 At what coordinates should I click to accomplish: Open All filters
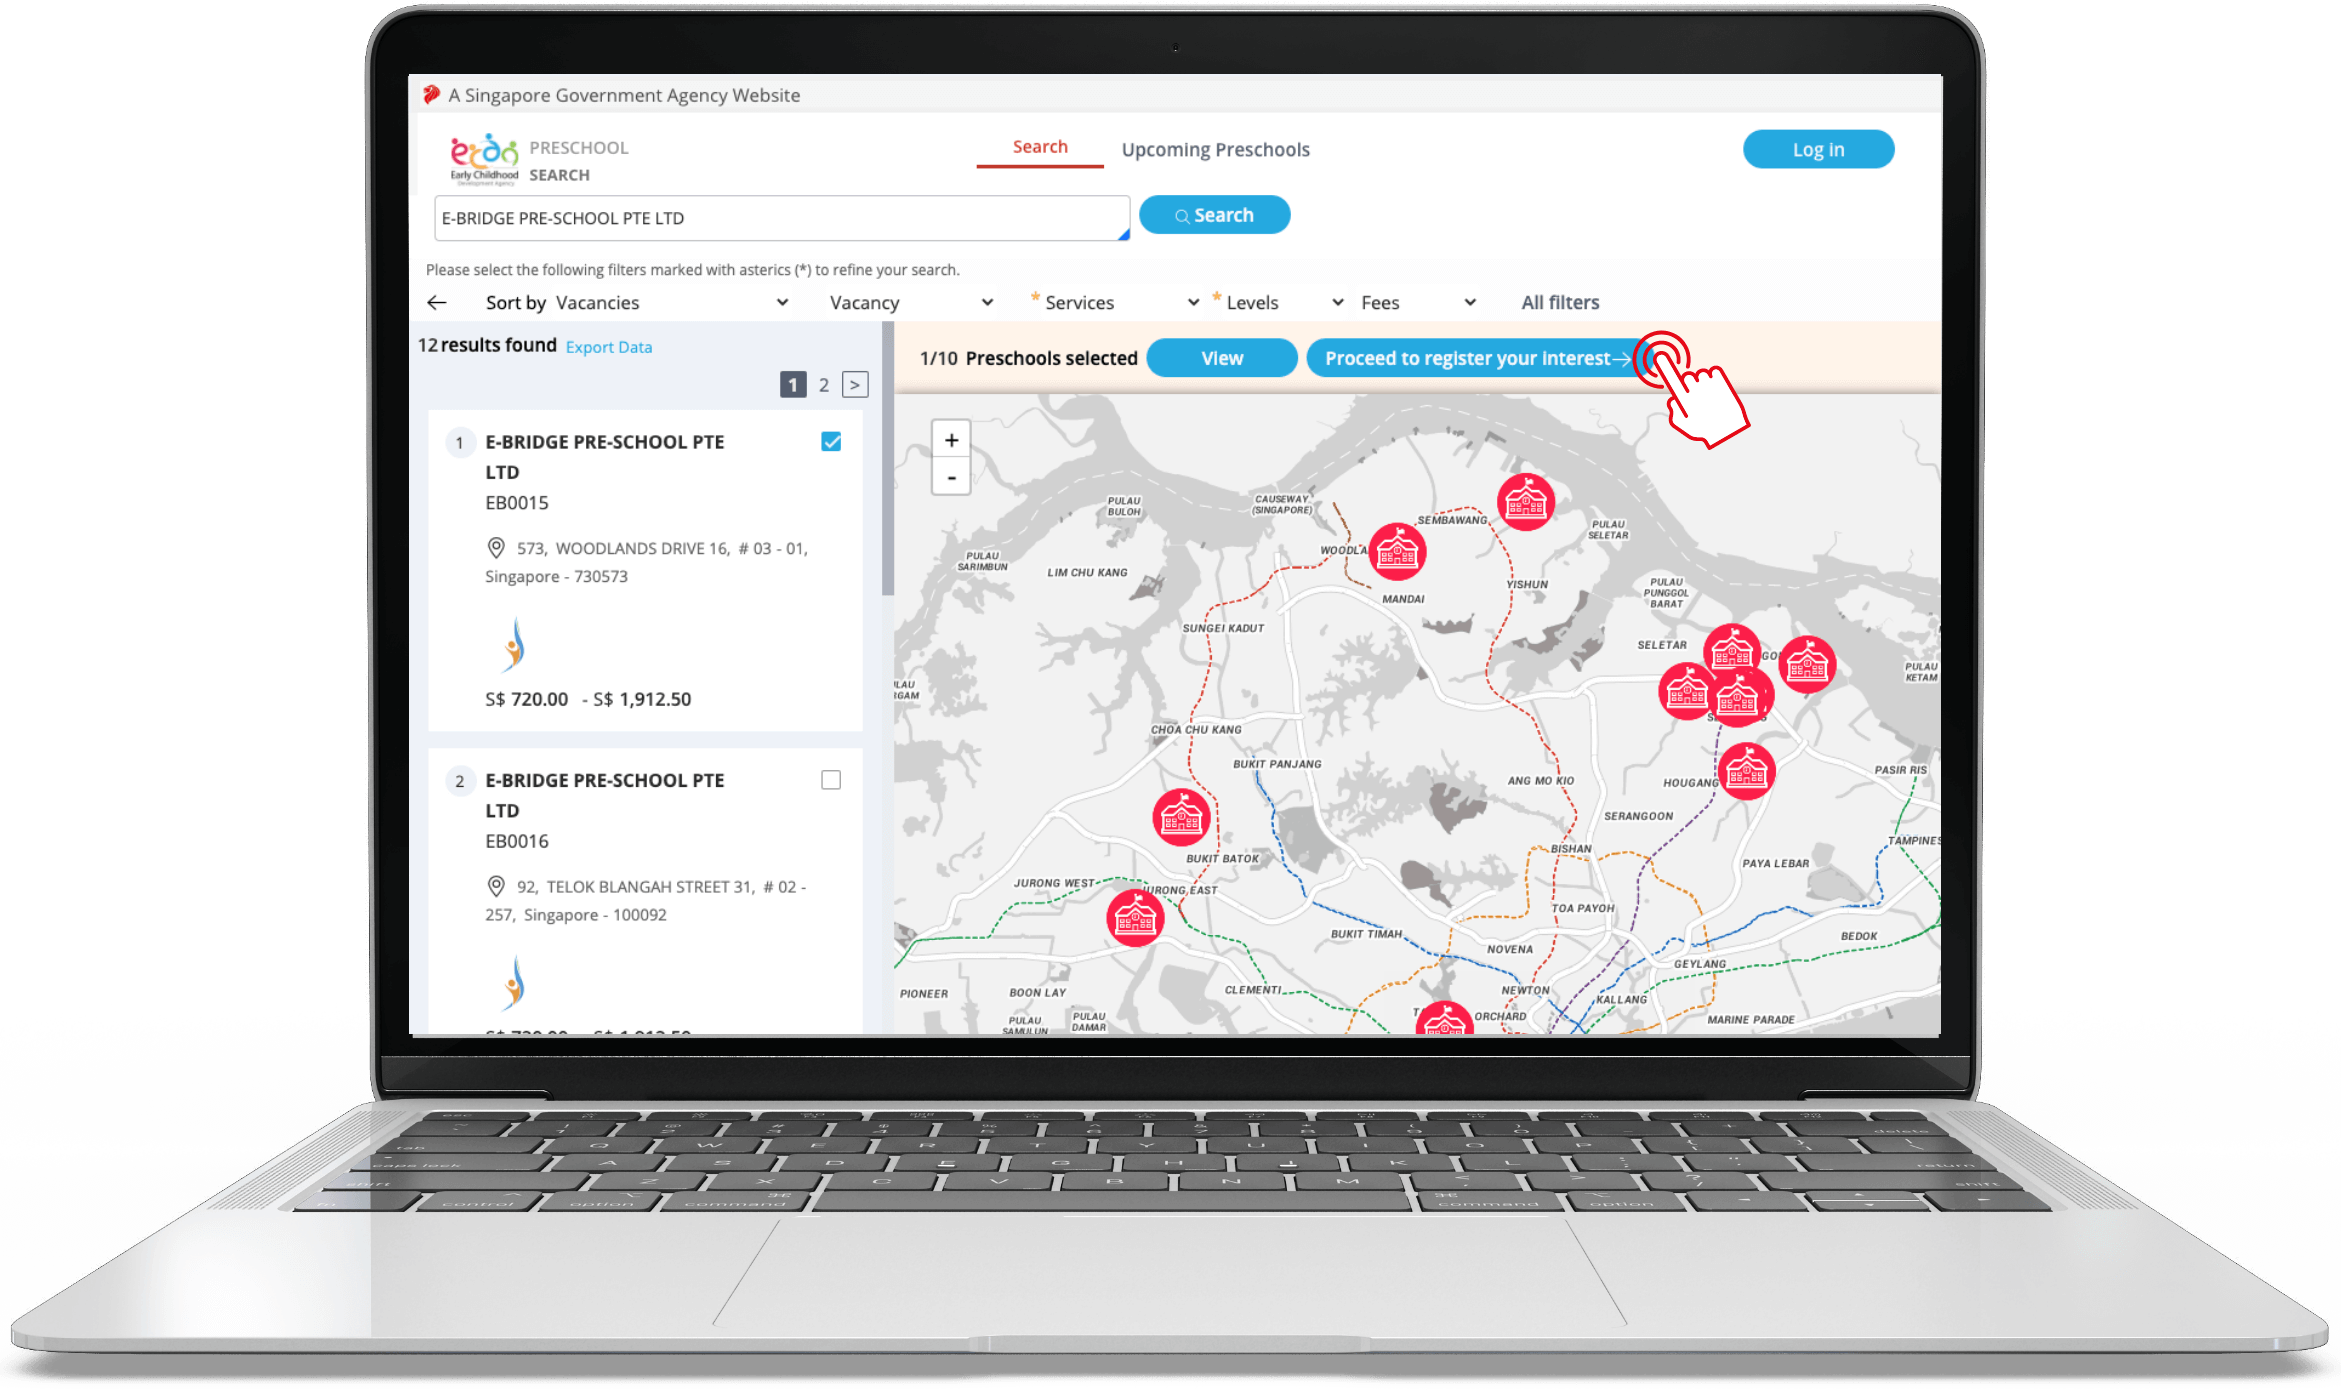1560,302
